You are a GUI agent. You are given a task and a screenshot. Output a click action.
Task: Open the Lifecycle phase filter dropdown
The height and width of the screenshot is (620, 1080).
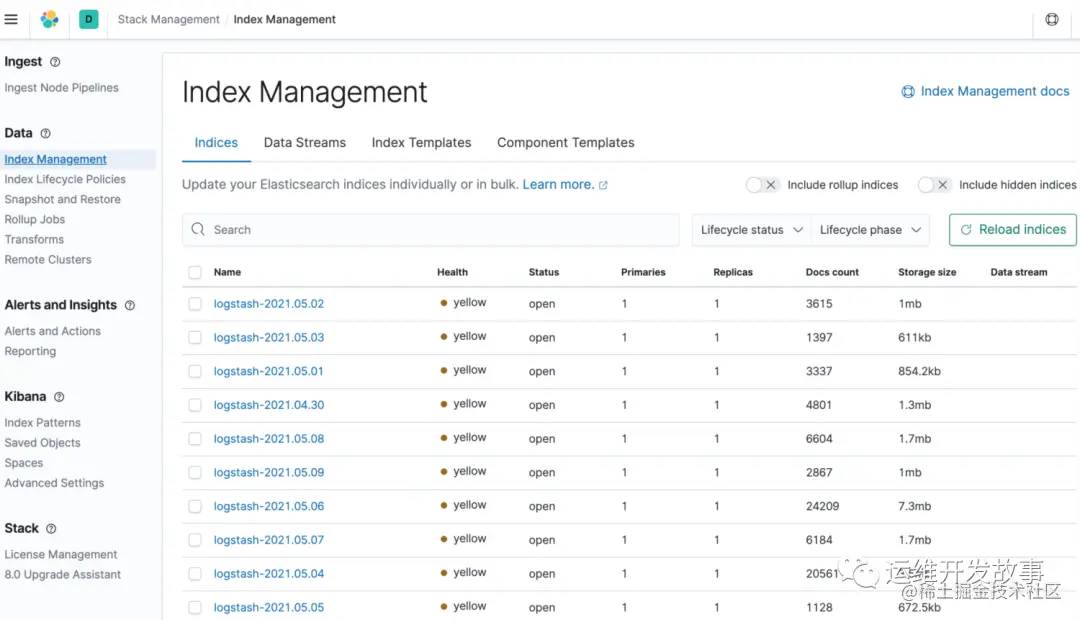coord(870,230)
